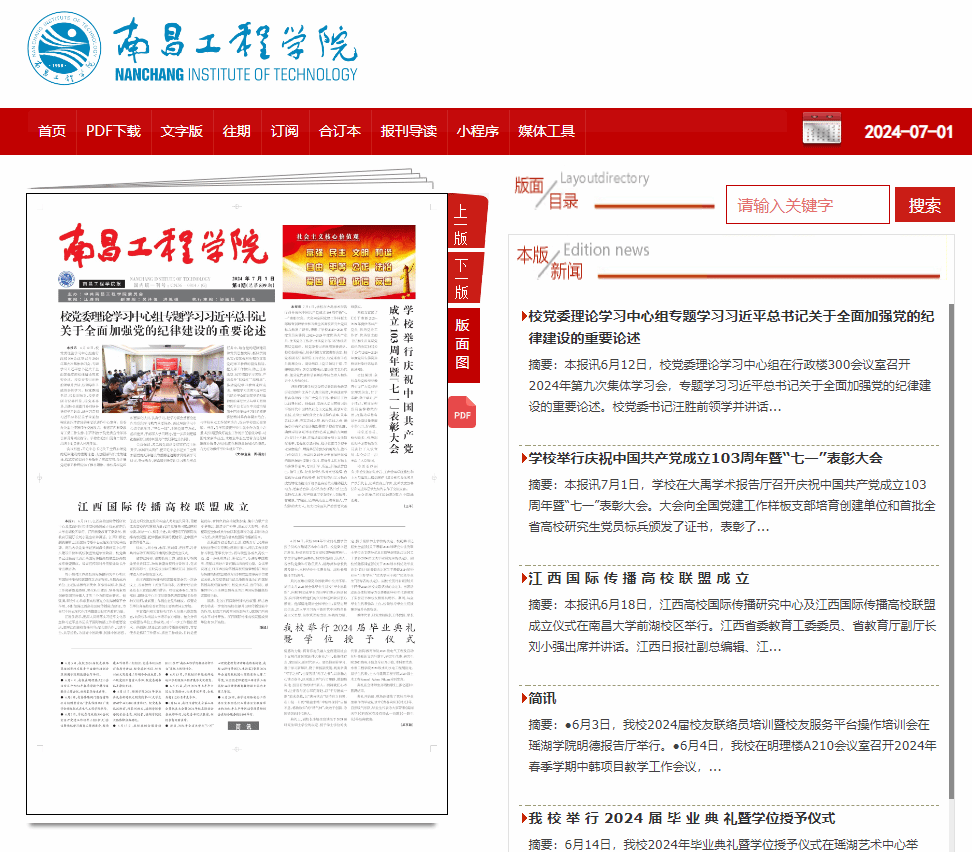Click the meeting photo on newspaper page
The image size is (972, 852).
[163, 378]
